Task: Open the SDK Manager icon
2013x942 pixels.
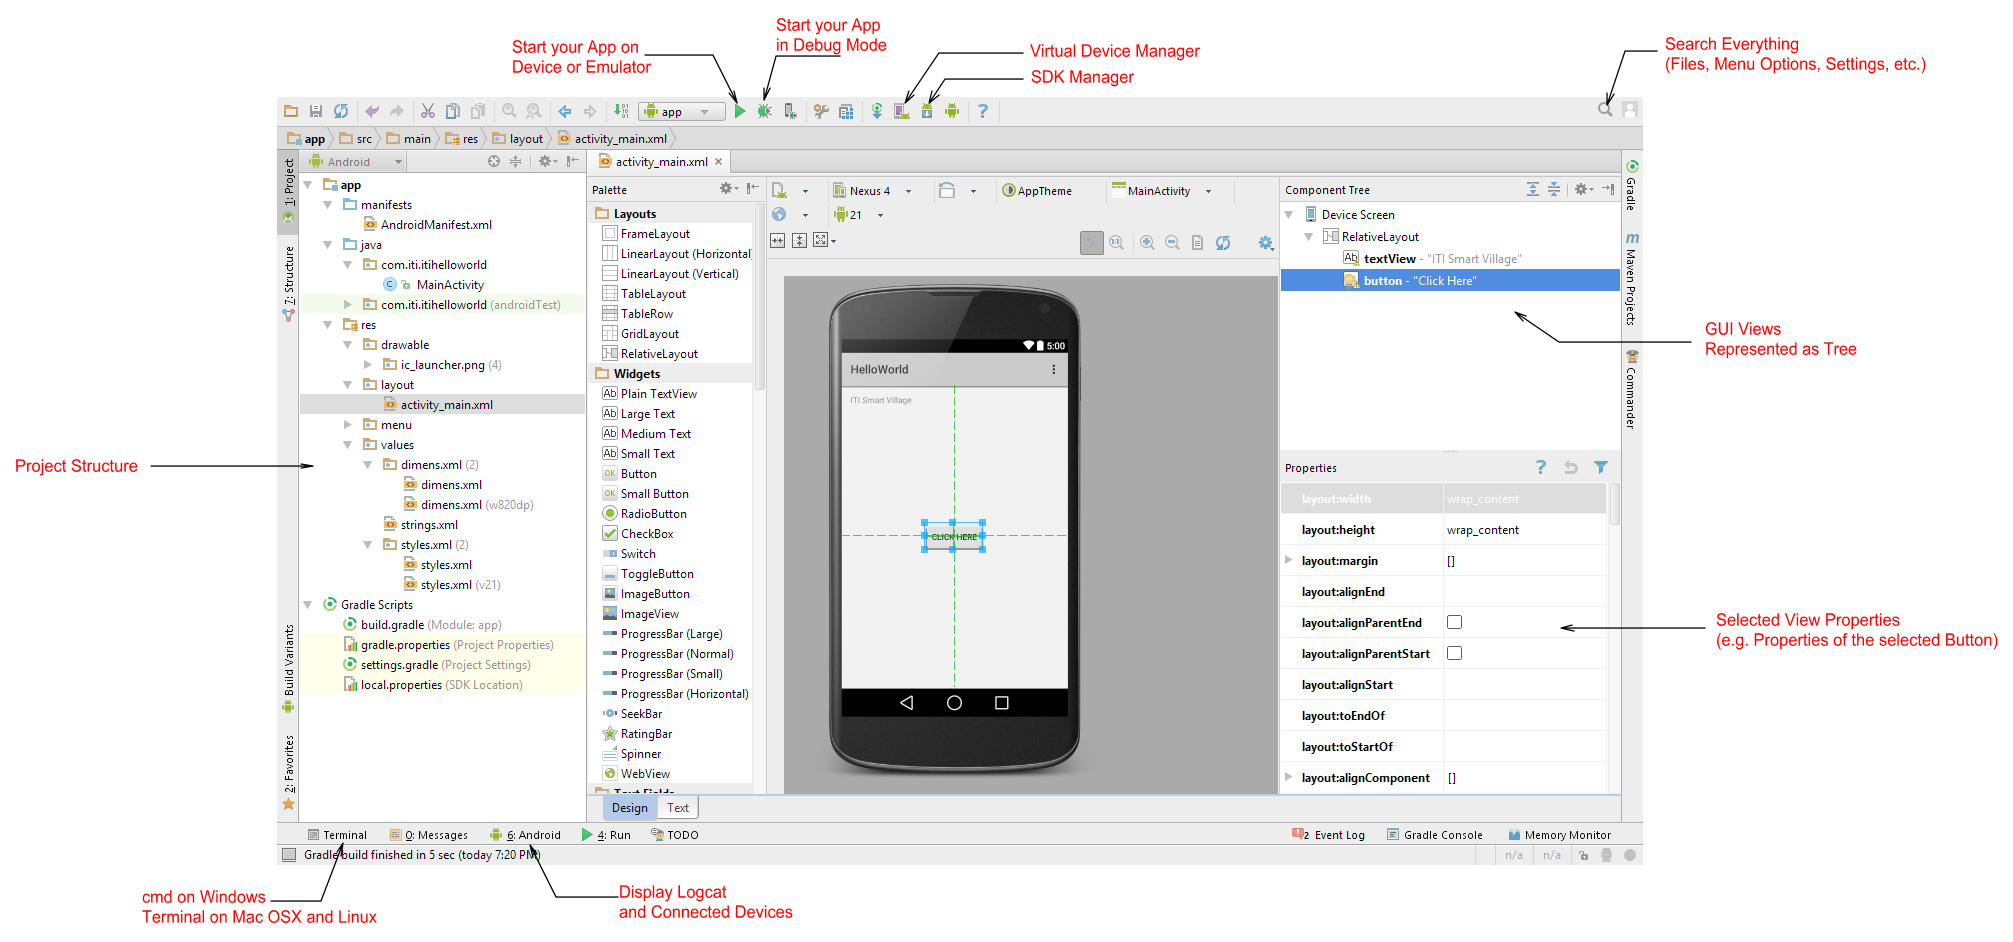Action: point(927,111)
